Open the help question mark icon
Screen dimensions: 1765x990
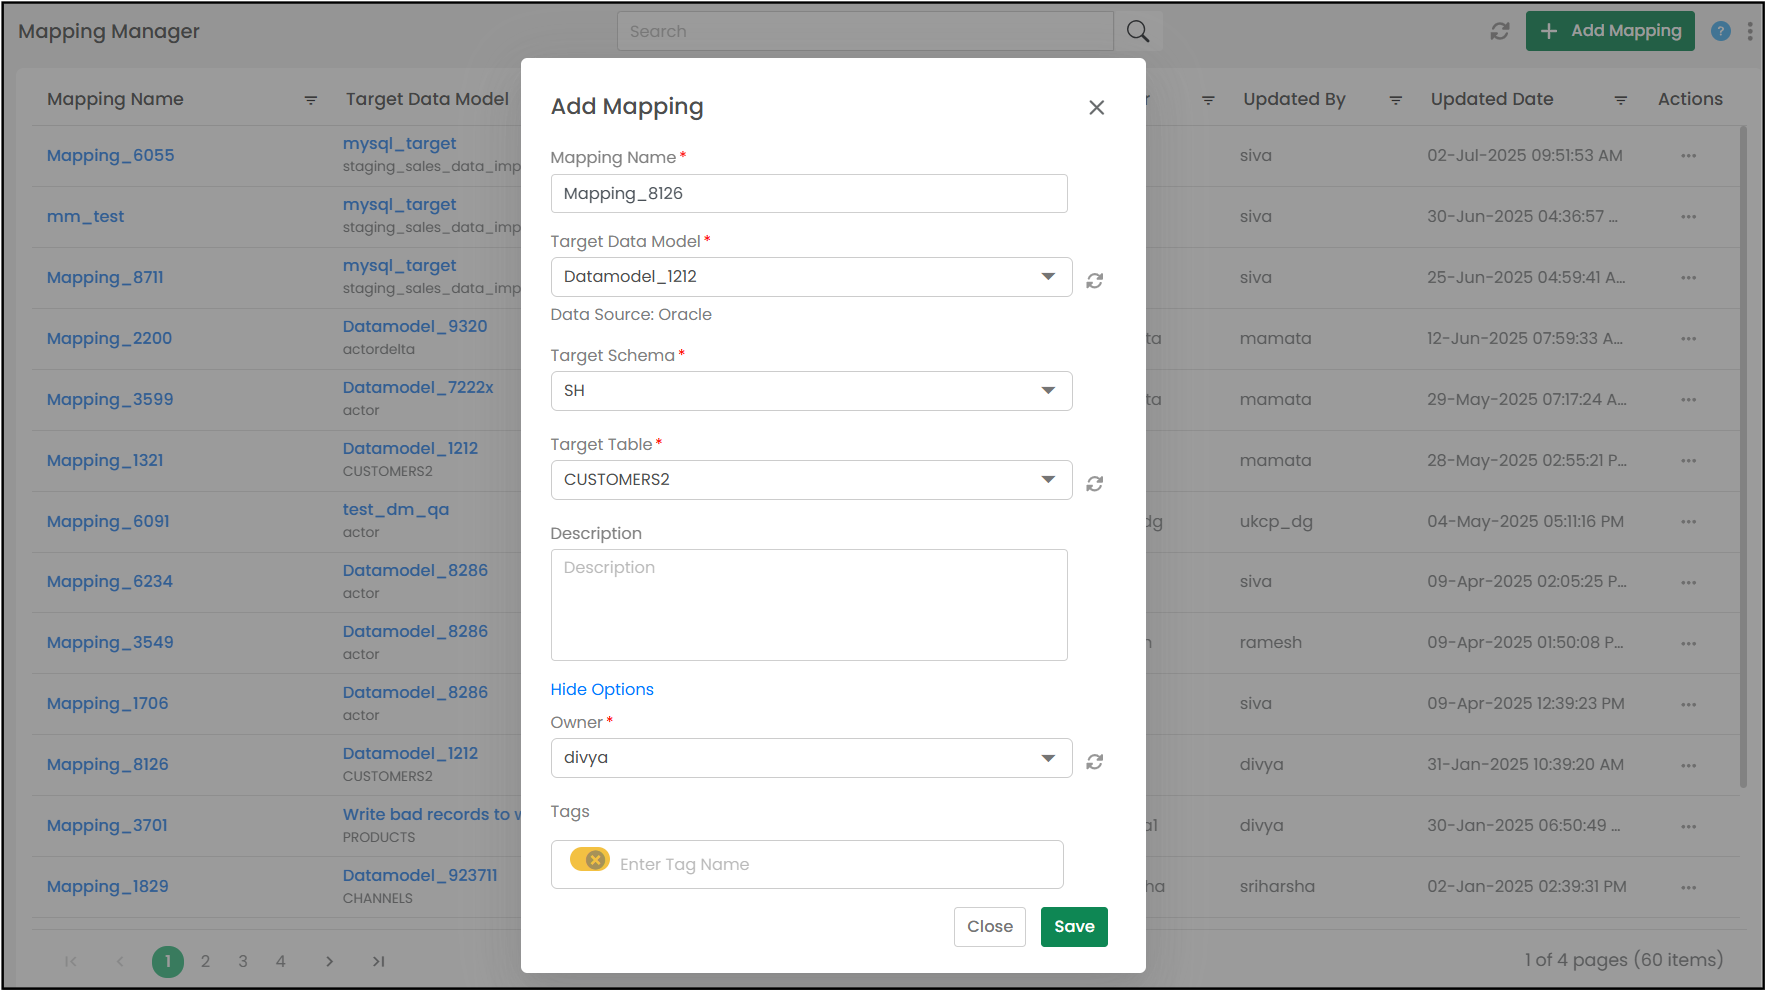click(1720, 32)
